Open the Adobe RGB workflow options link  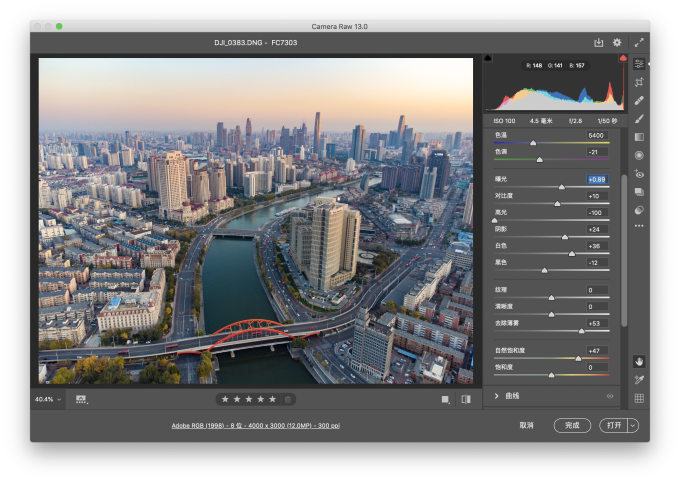tap(255, 426)
